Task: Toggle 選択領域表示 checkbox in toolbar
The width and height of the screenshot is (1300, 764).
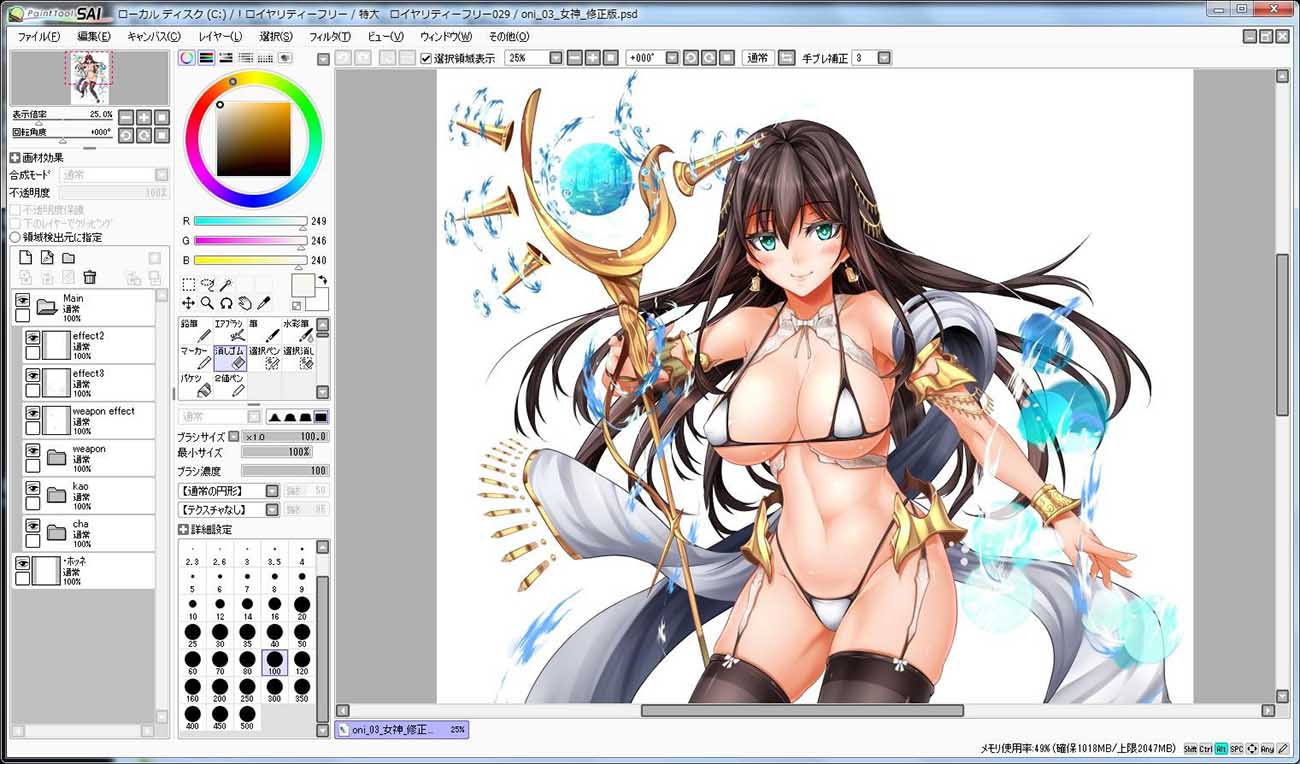Action: (x=427, y=58)
